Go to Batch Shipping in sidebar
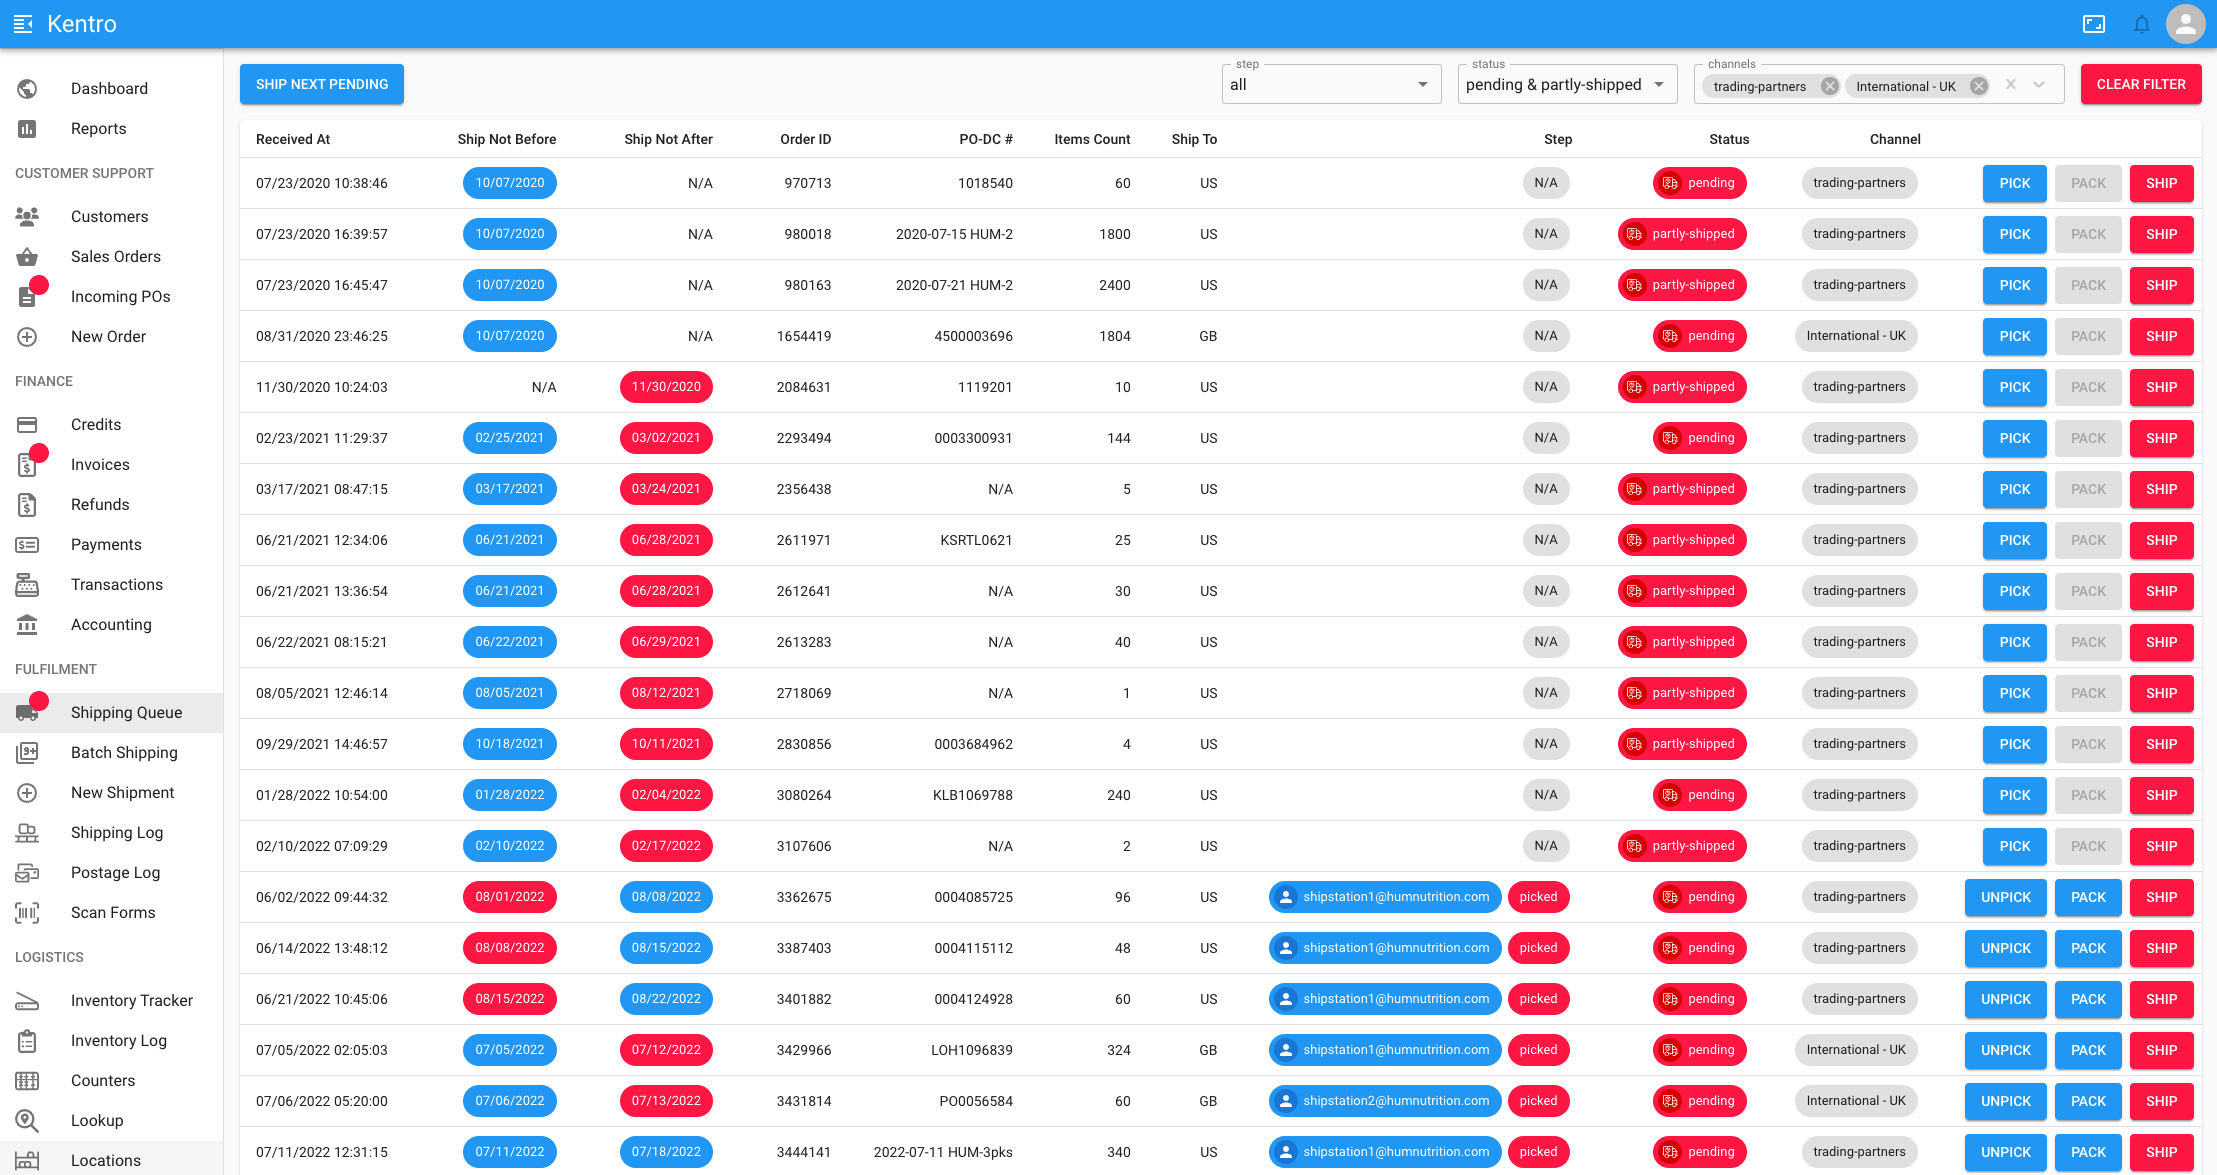The image size is (2217, 1175). pos(124,752)
